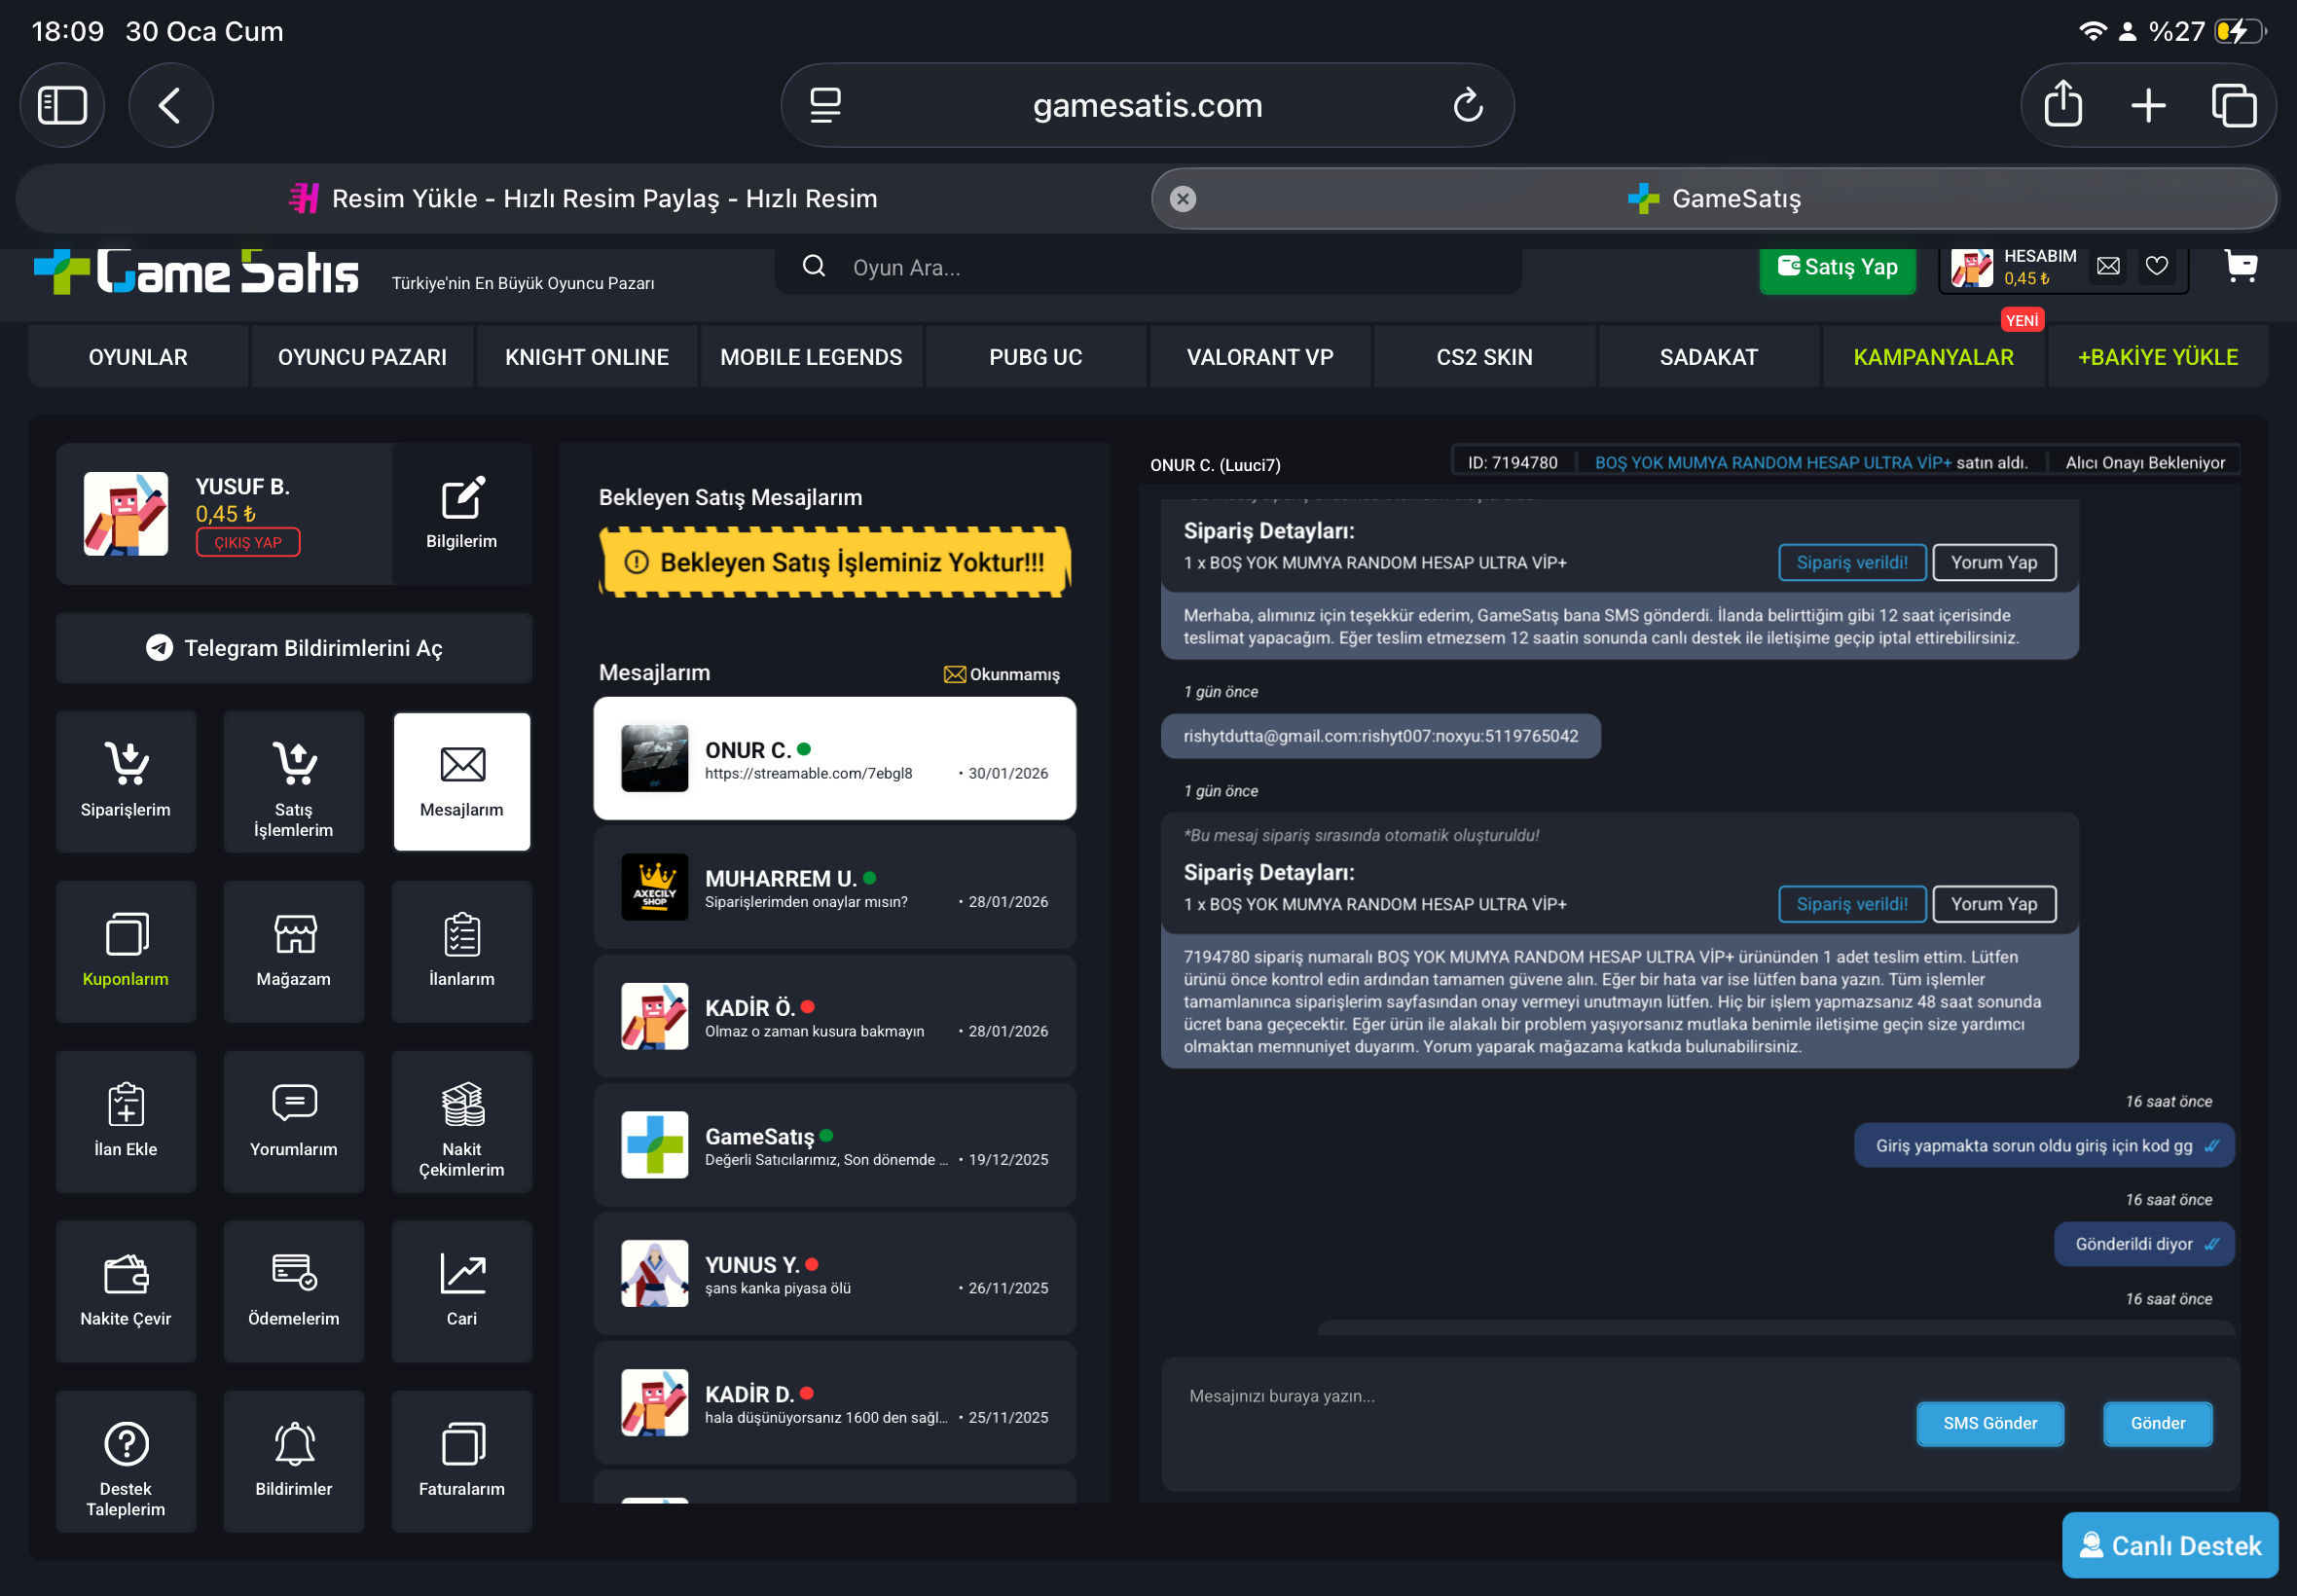Open PUBG UC menu item

click(1036, 357)
